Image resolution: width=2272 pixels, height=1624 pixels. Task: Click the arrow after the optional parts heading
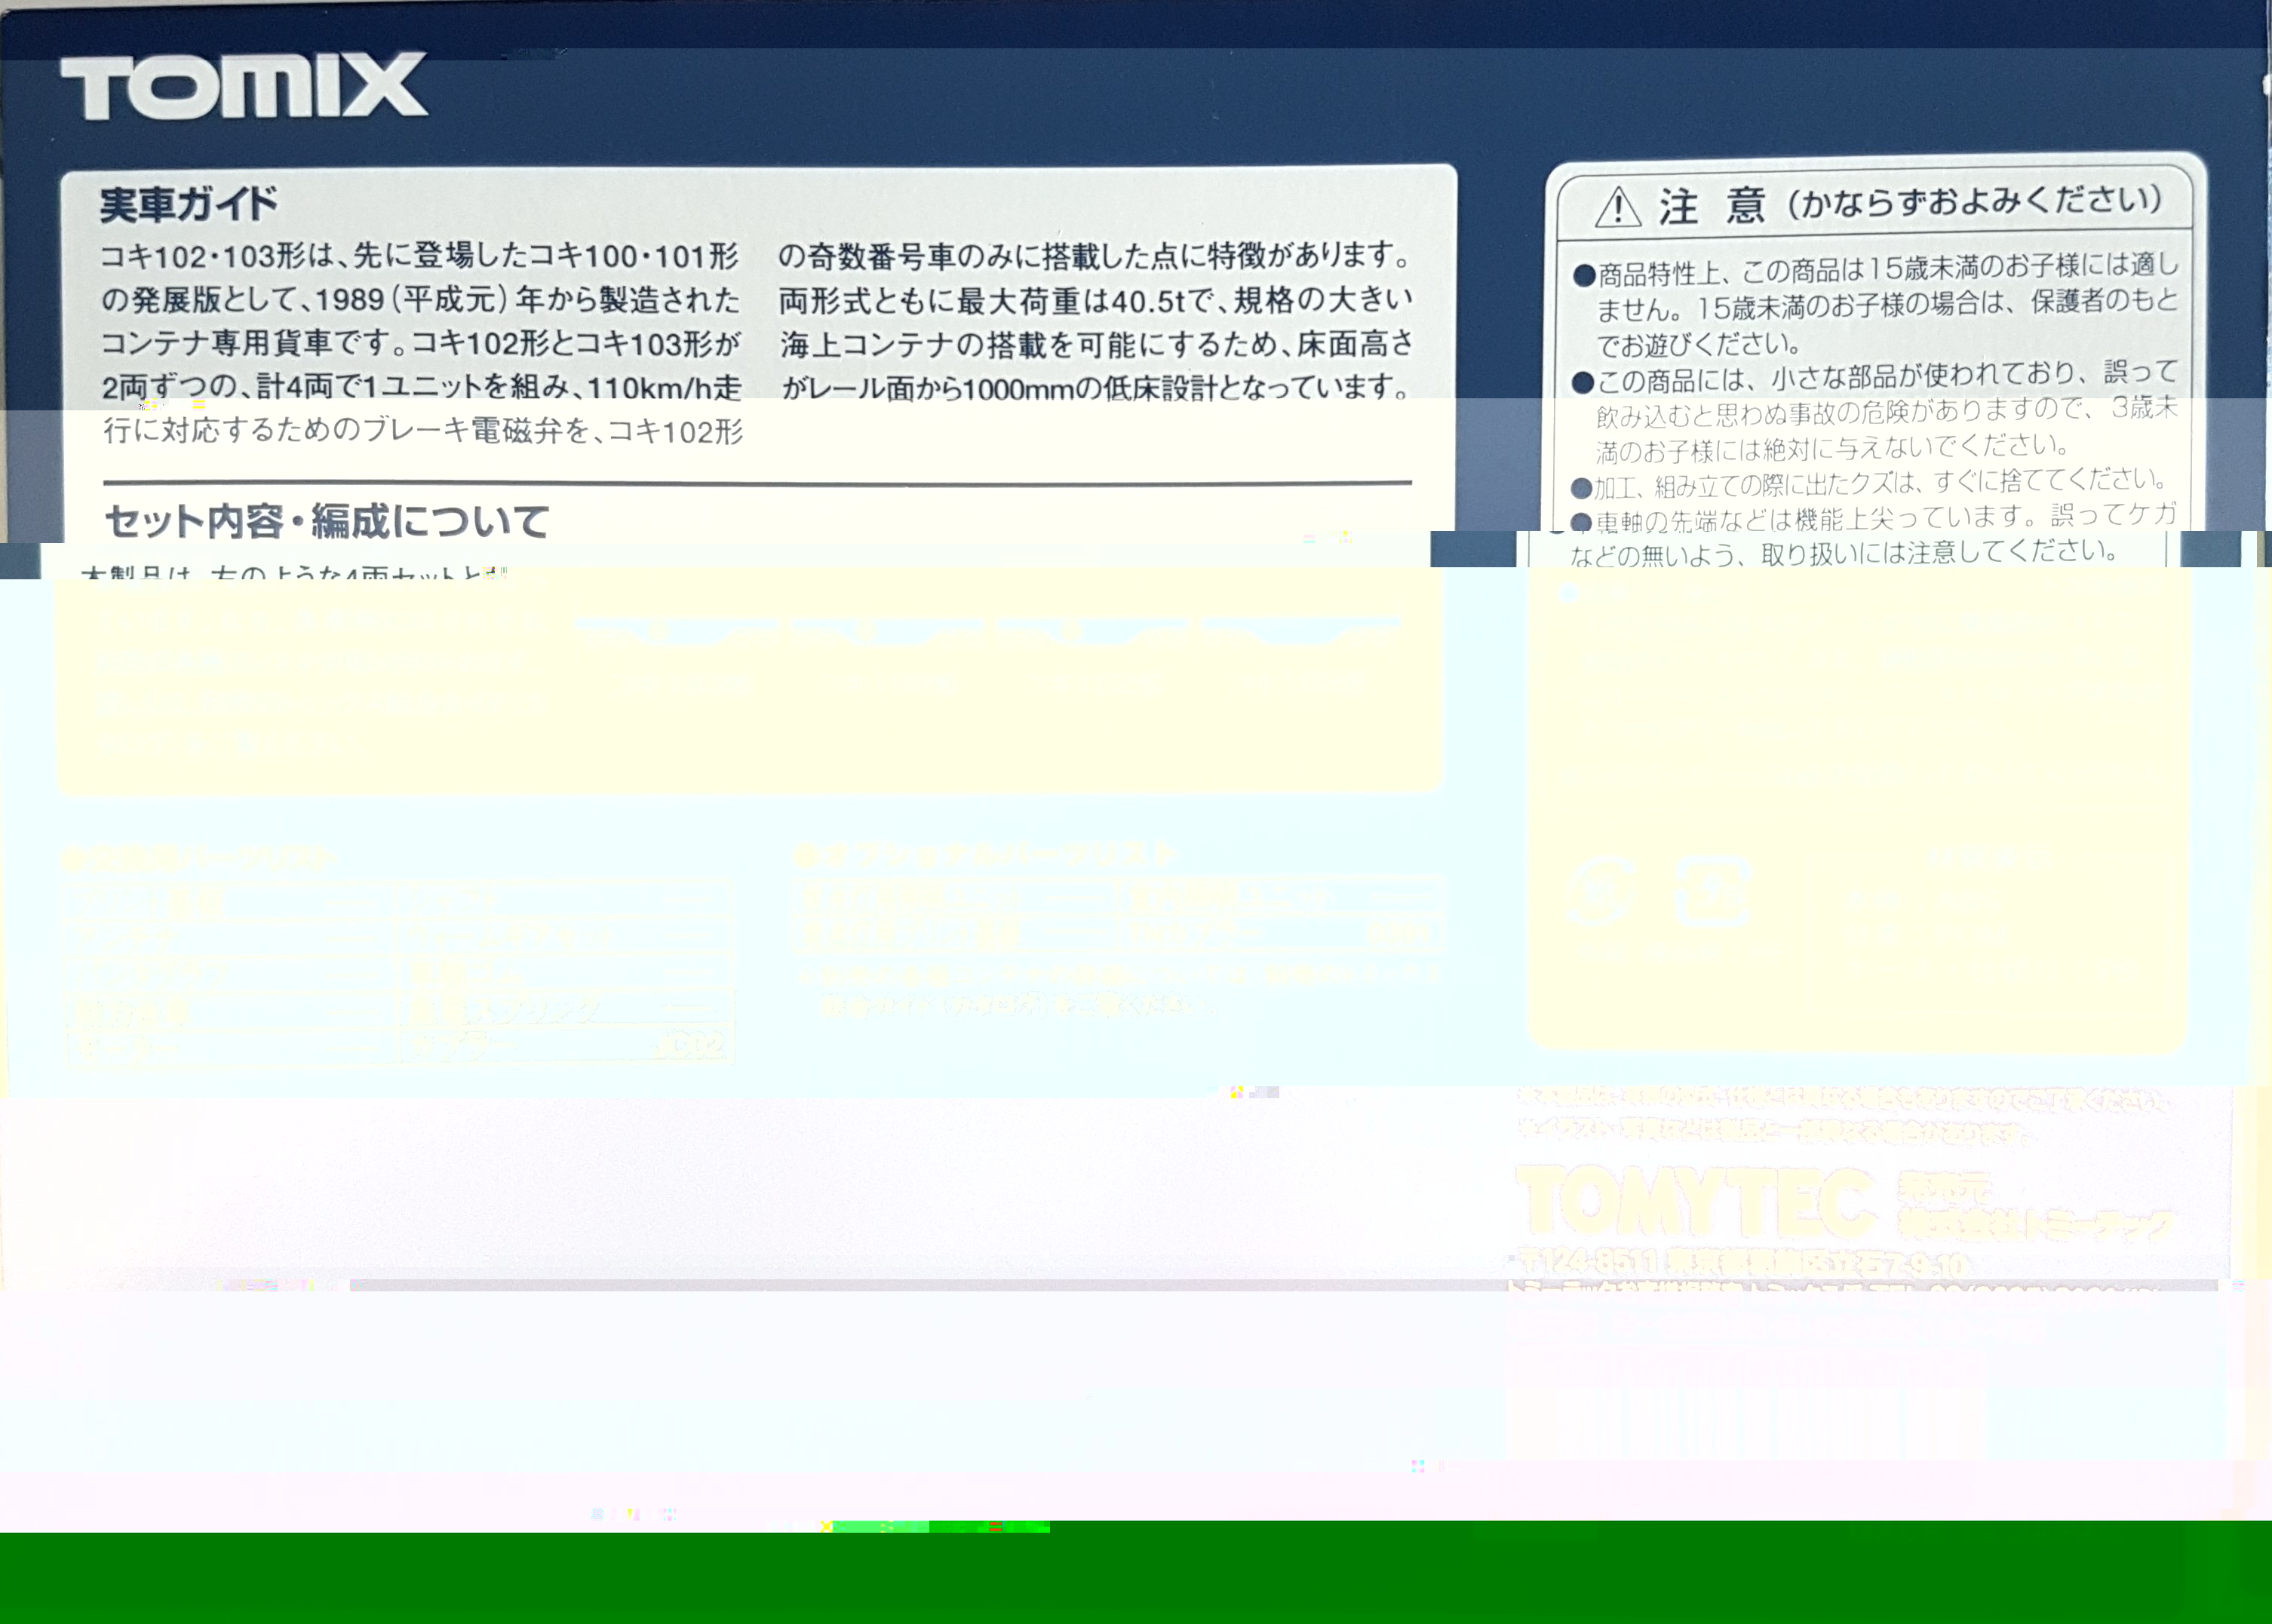(x=1166, y=854)
